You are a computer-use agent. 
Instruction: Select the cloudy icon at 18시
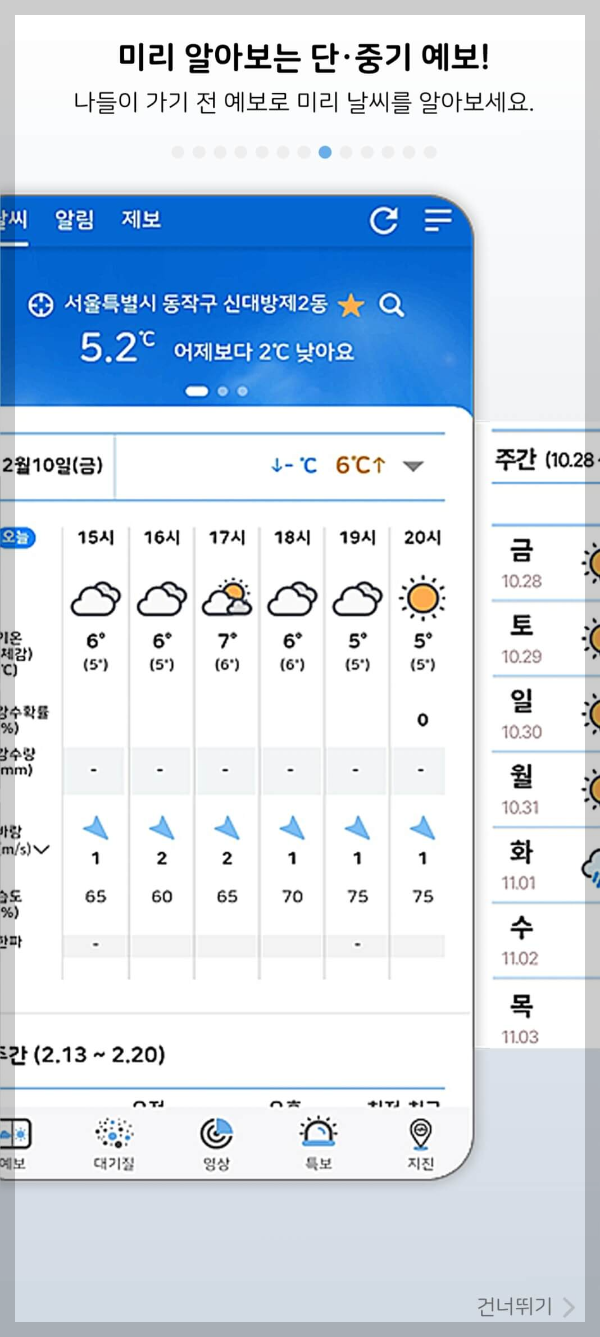tap(292, 598)
